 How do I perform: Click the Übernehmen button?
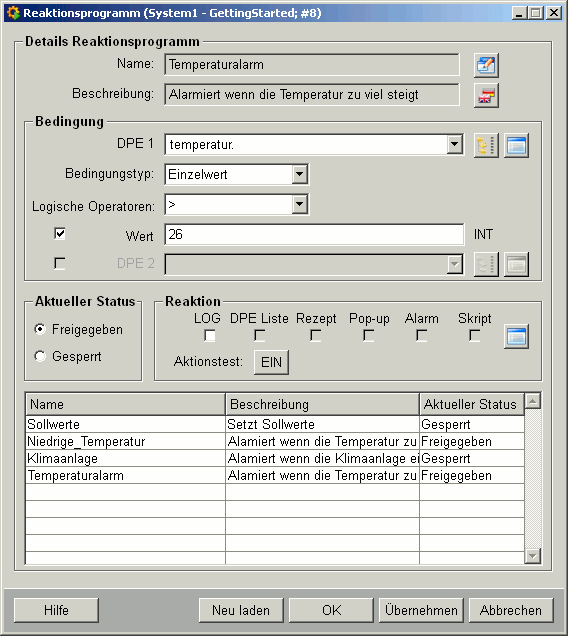coord(421,610)
